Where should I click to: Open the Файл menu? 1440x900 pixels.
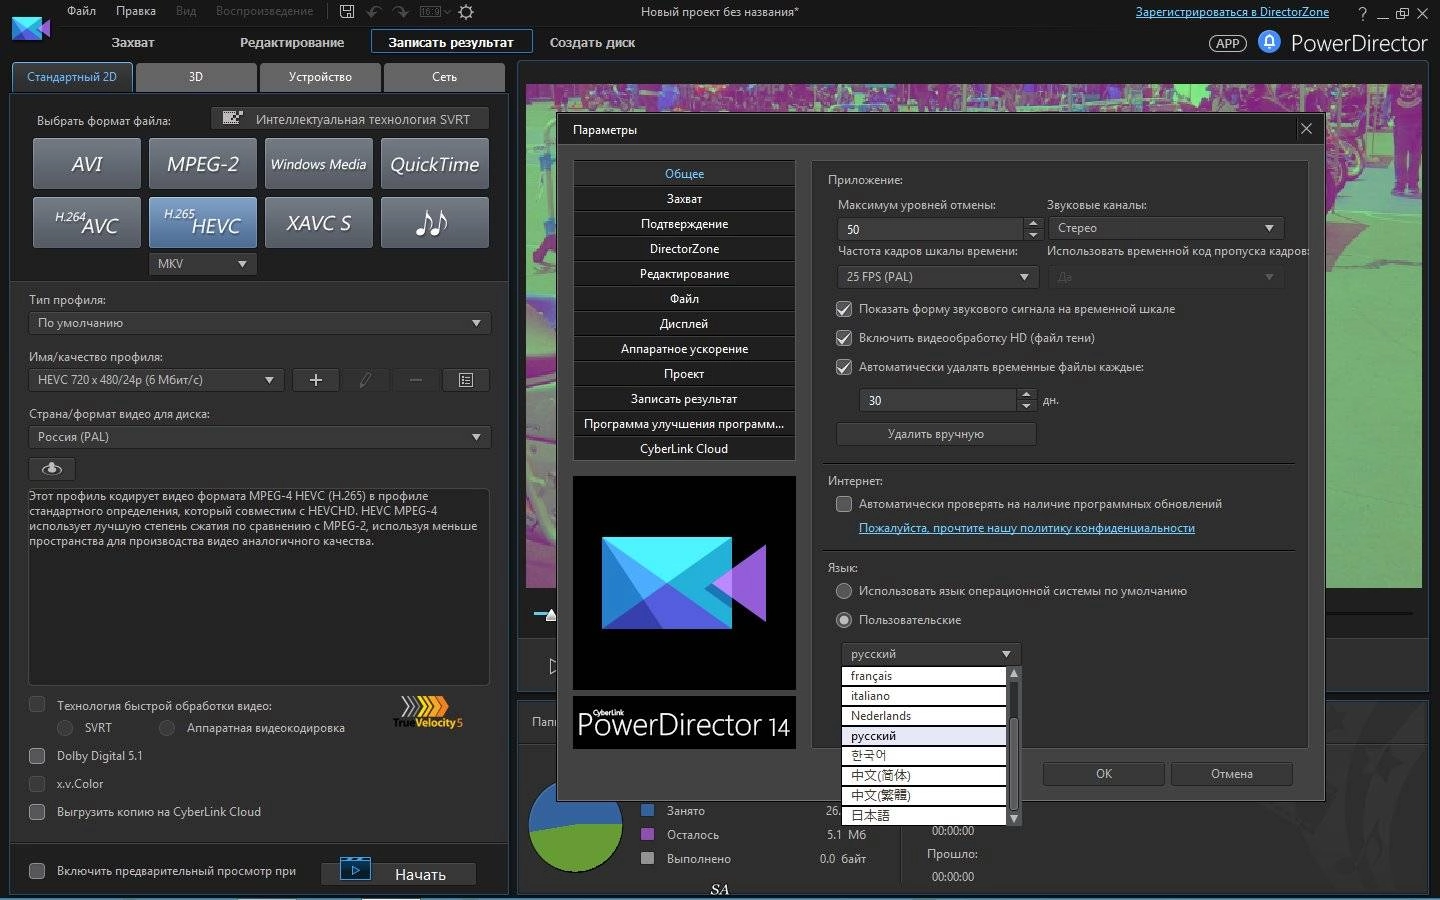[82, 11]
